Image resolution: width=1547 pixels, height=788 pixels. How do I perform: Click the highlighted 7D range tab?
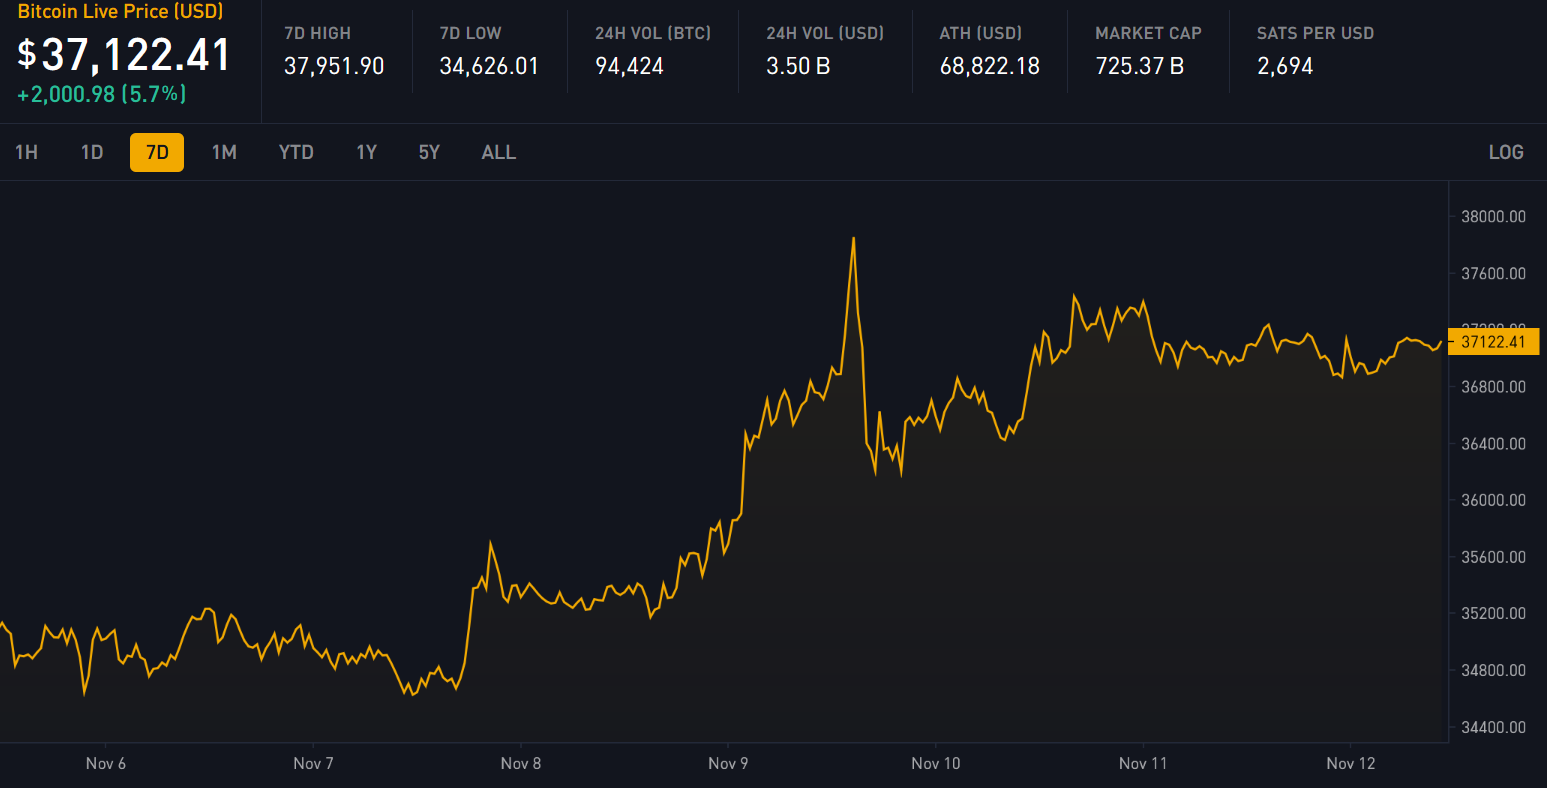coord(157,152)
